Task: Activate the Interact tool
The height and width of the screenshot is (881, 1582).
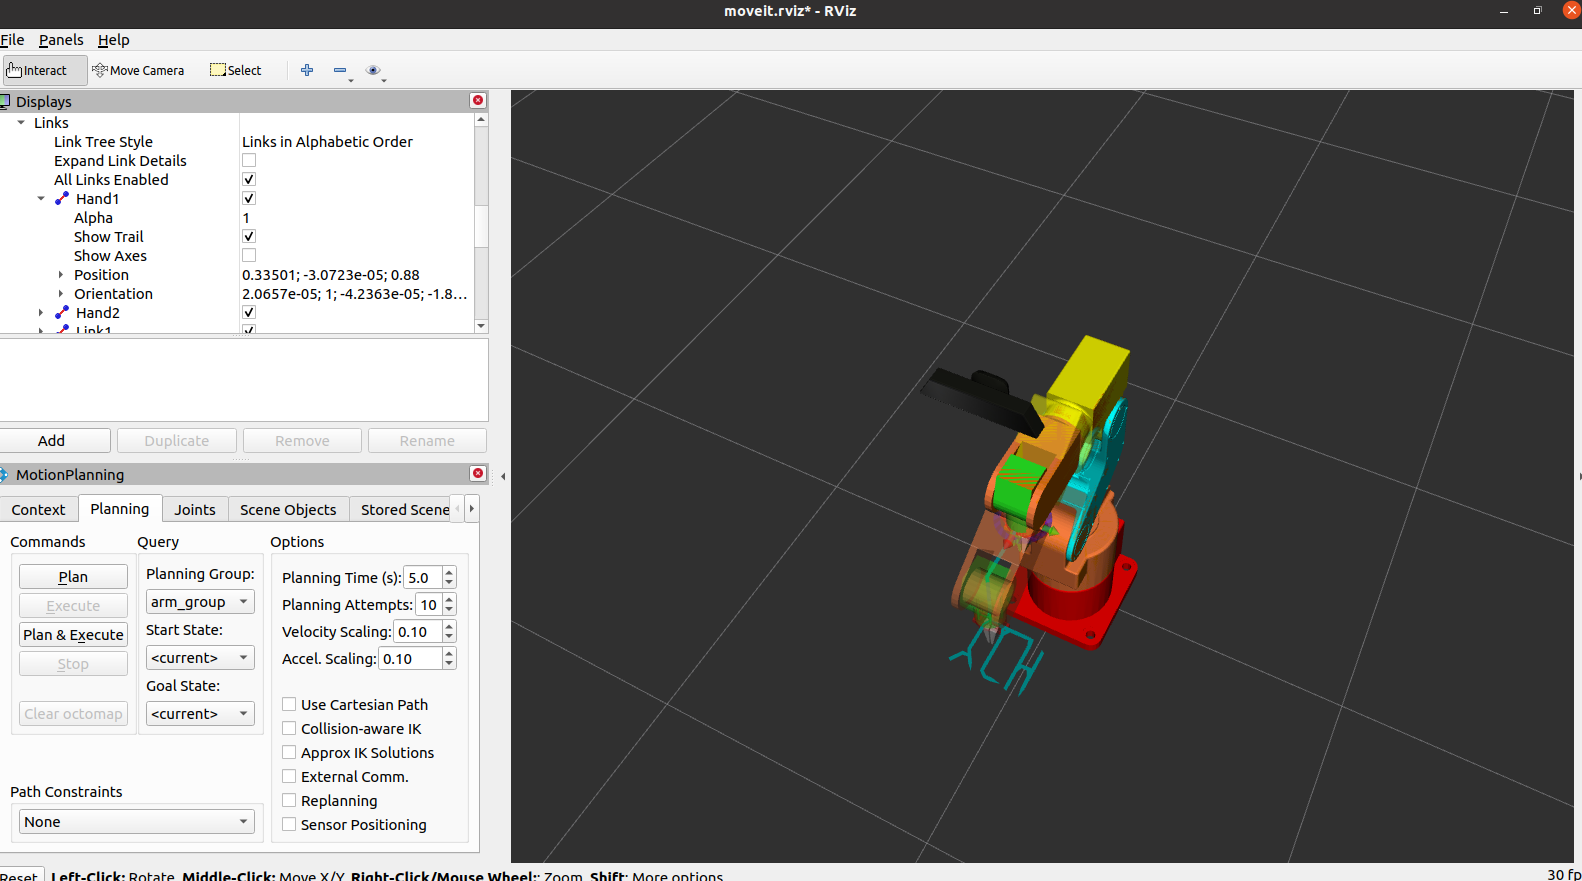Action: click(x=45, y=71)
